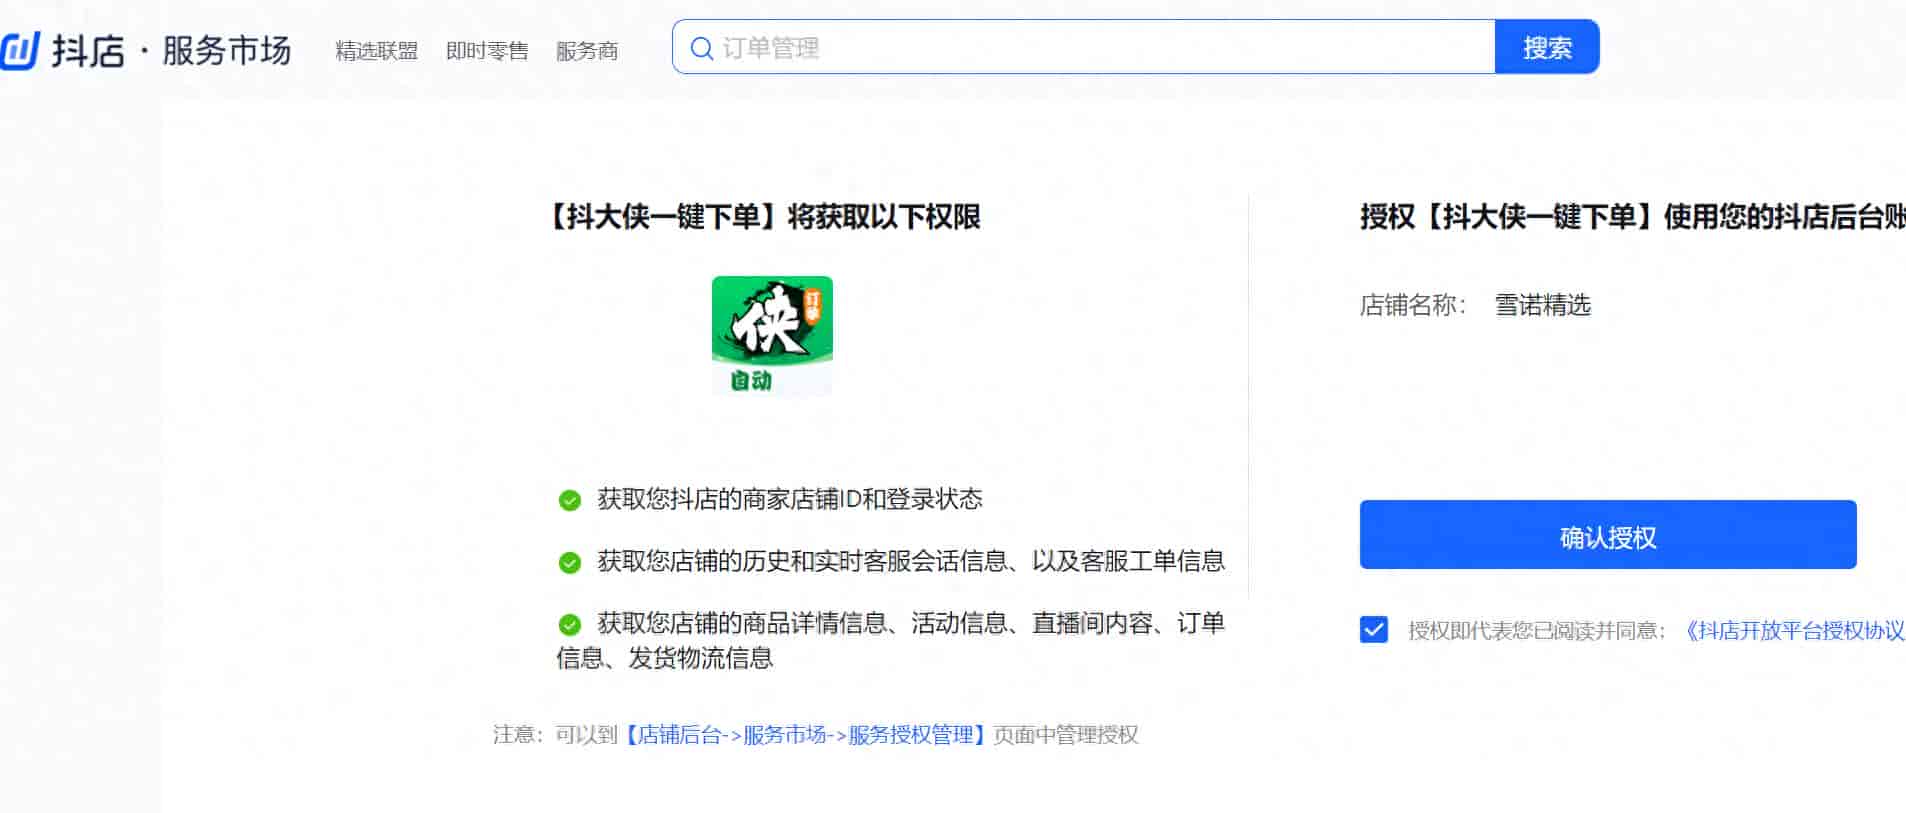The height and width of the screenshot is (813, 1906).
Task: Focus the 订单管理 search field
Action: 1084,47
